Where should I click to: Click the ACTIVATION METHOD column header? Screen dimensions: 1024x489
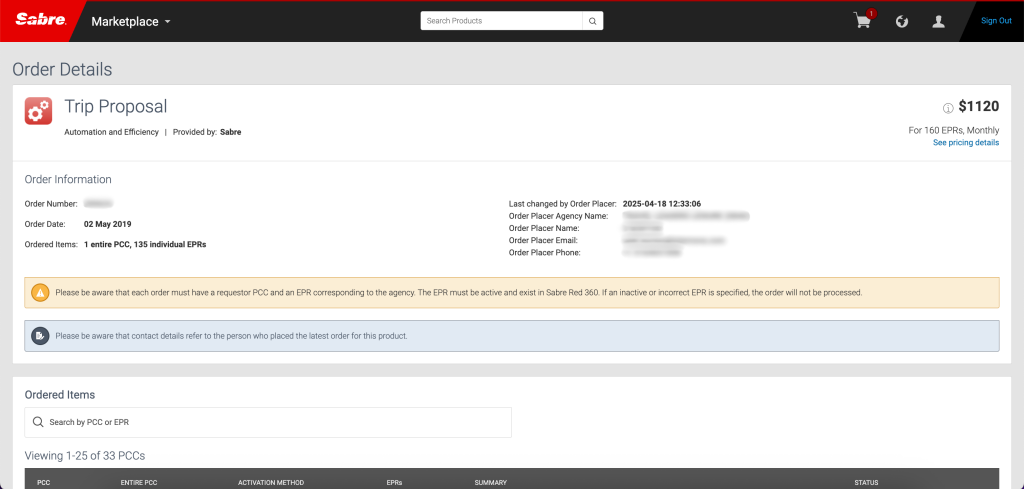pos(271,482)
